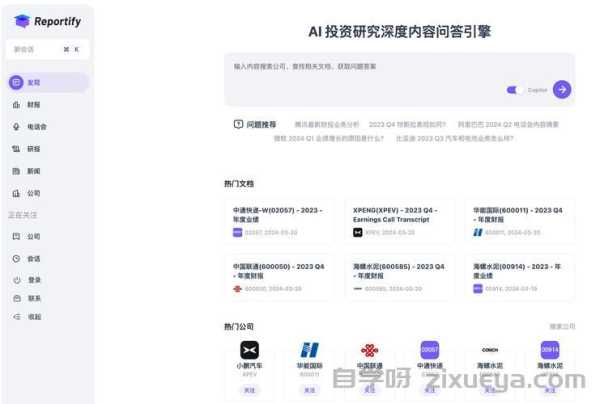Viewport: 600px width, 404px height.
Task: Open the 华能国际 company logo
Action: (310, 350)
